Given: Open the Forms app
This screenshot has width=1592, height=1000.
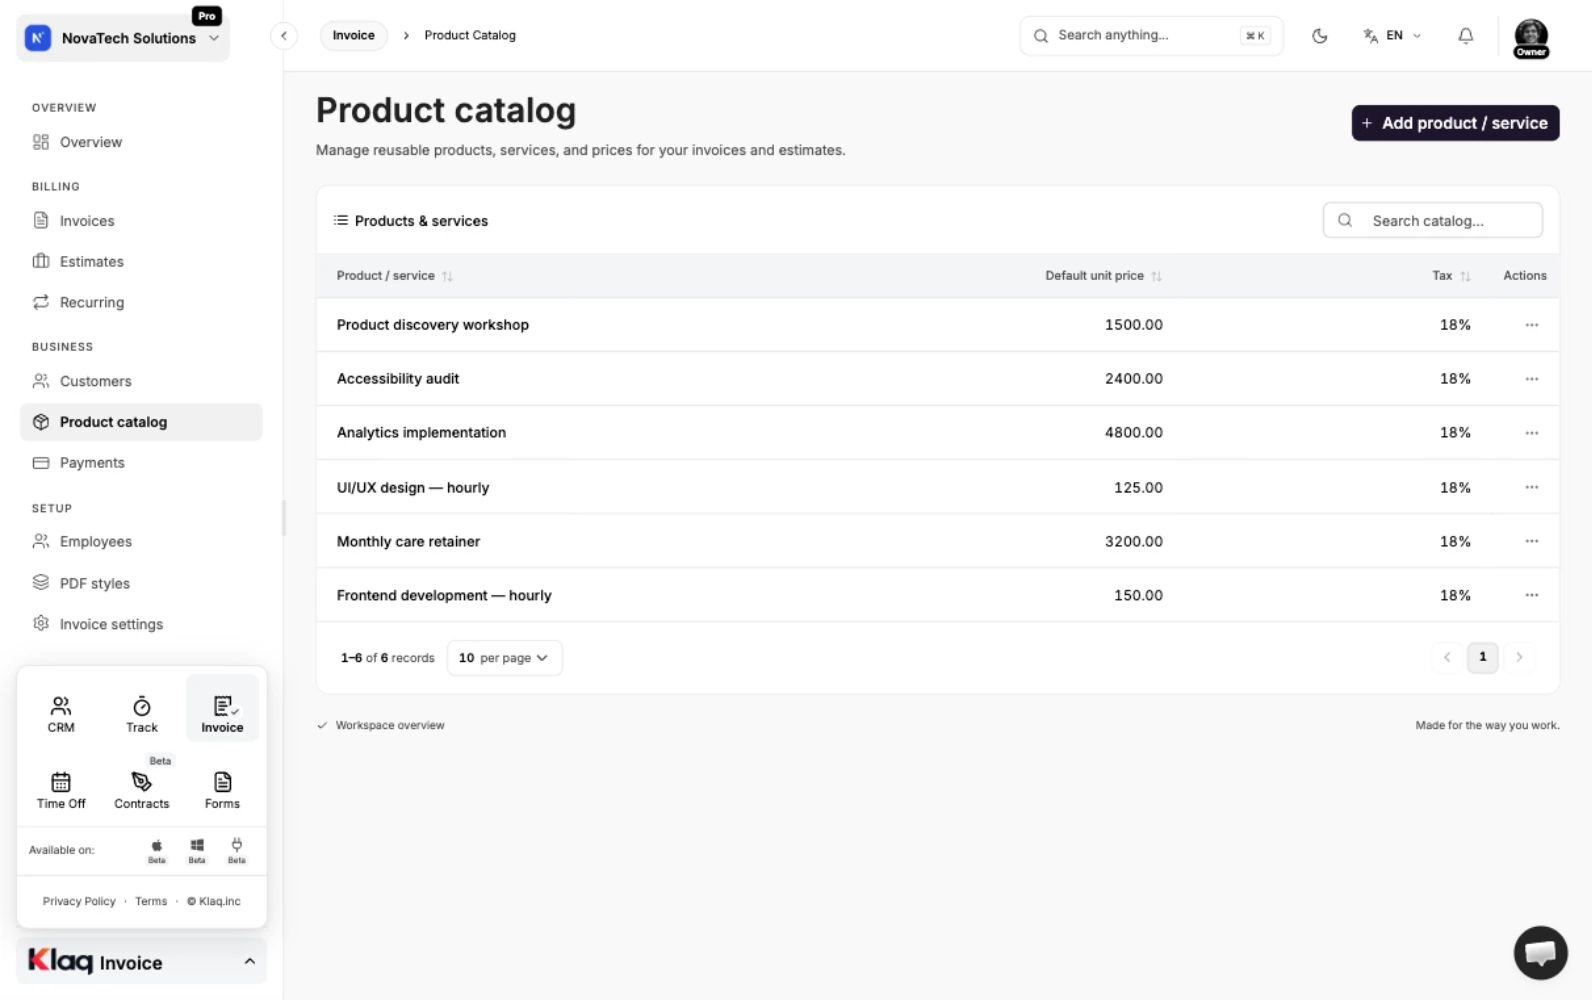Looking at the screenshot, I should 222,790.
